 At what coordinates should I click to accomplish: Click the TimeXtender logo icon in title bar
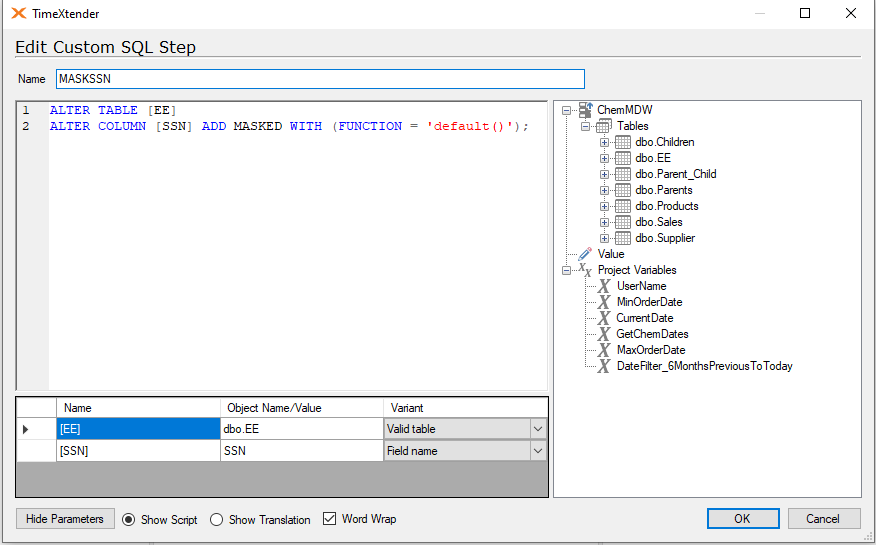18,13
